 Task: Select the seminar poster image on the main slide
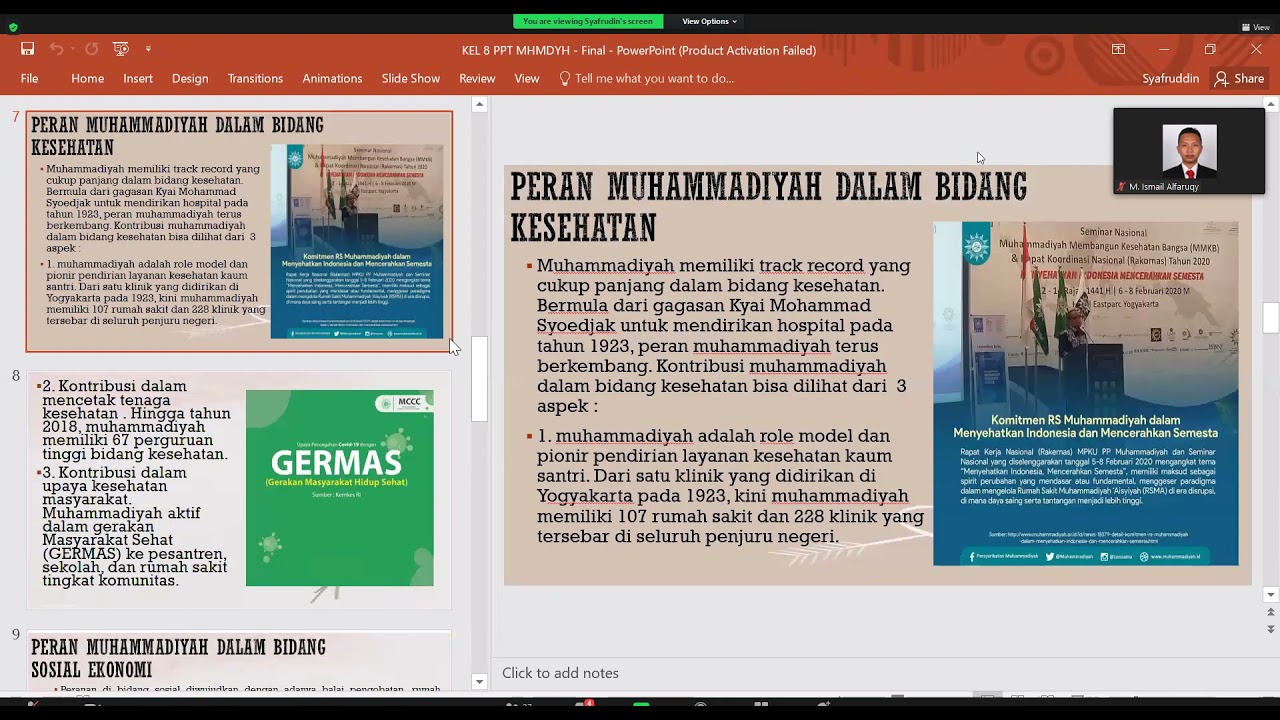(x=1085, y=393)
